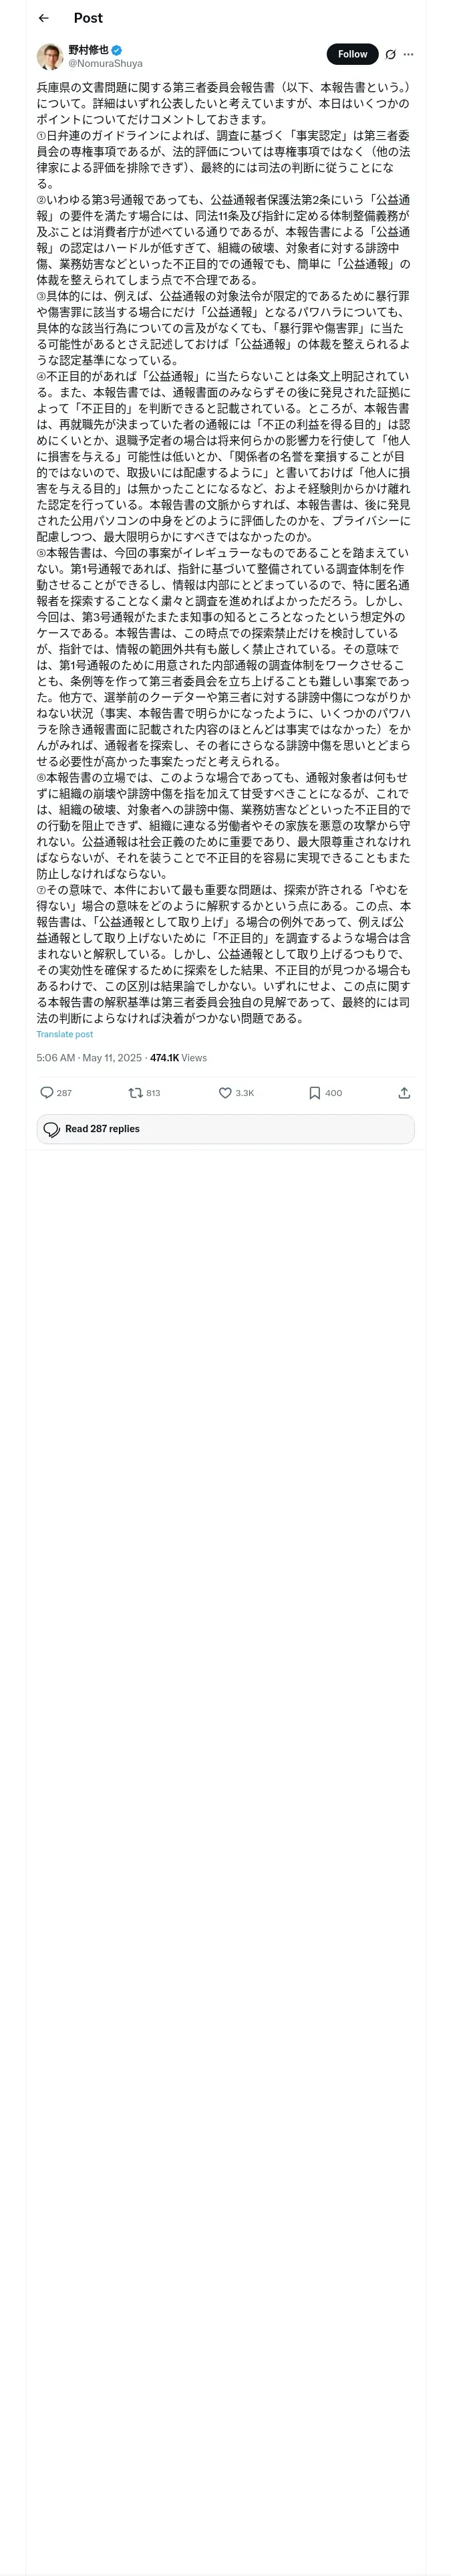Share the post via share icon
Viewport: 451px width, 2576px height.
pos(404,1093)
